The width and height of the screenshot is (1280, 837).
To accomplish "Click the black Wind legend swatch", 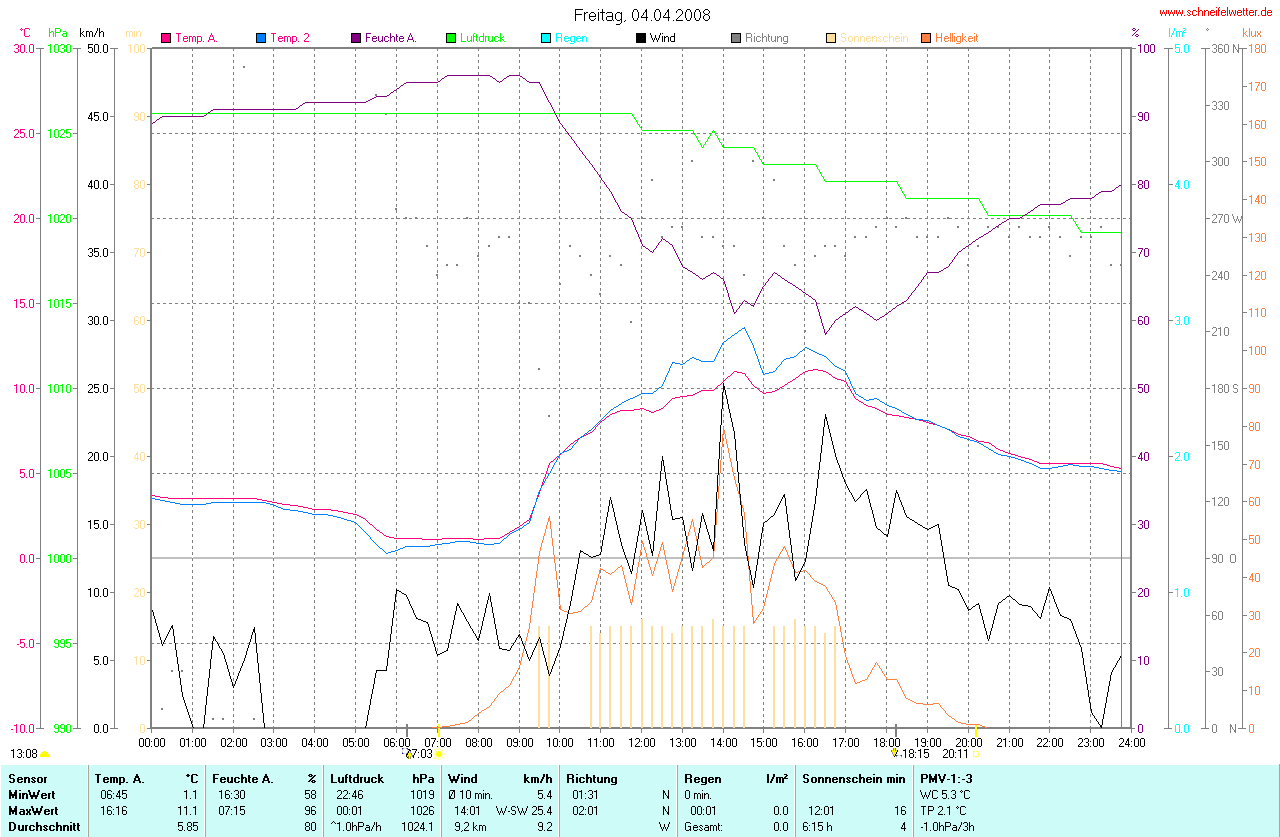I will [641, 38].
